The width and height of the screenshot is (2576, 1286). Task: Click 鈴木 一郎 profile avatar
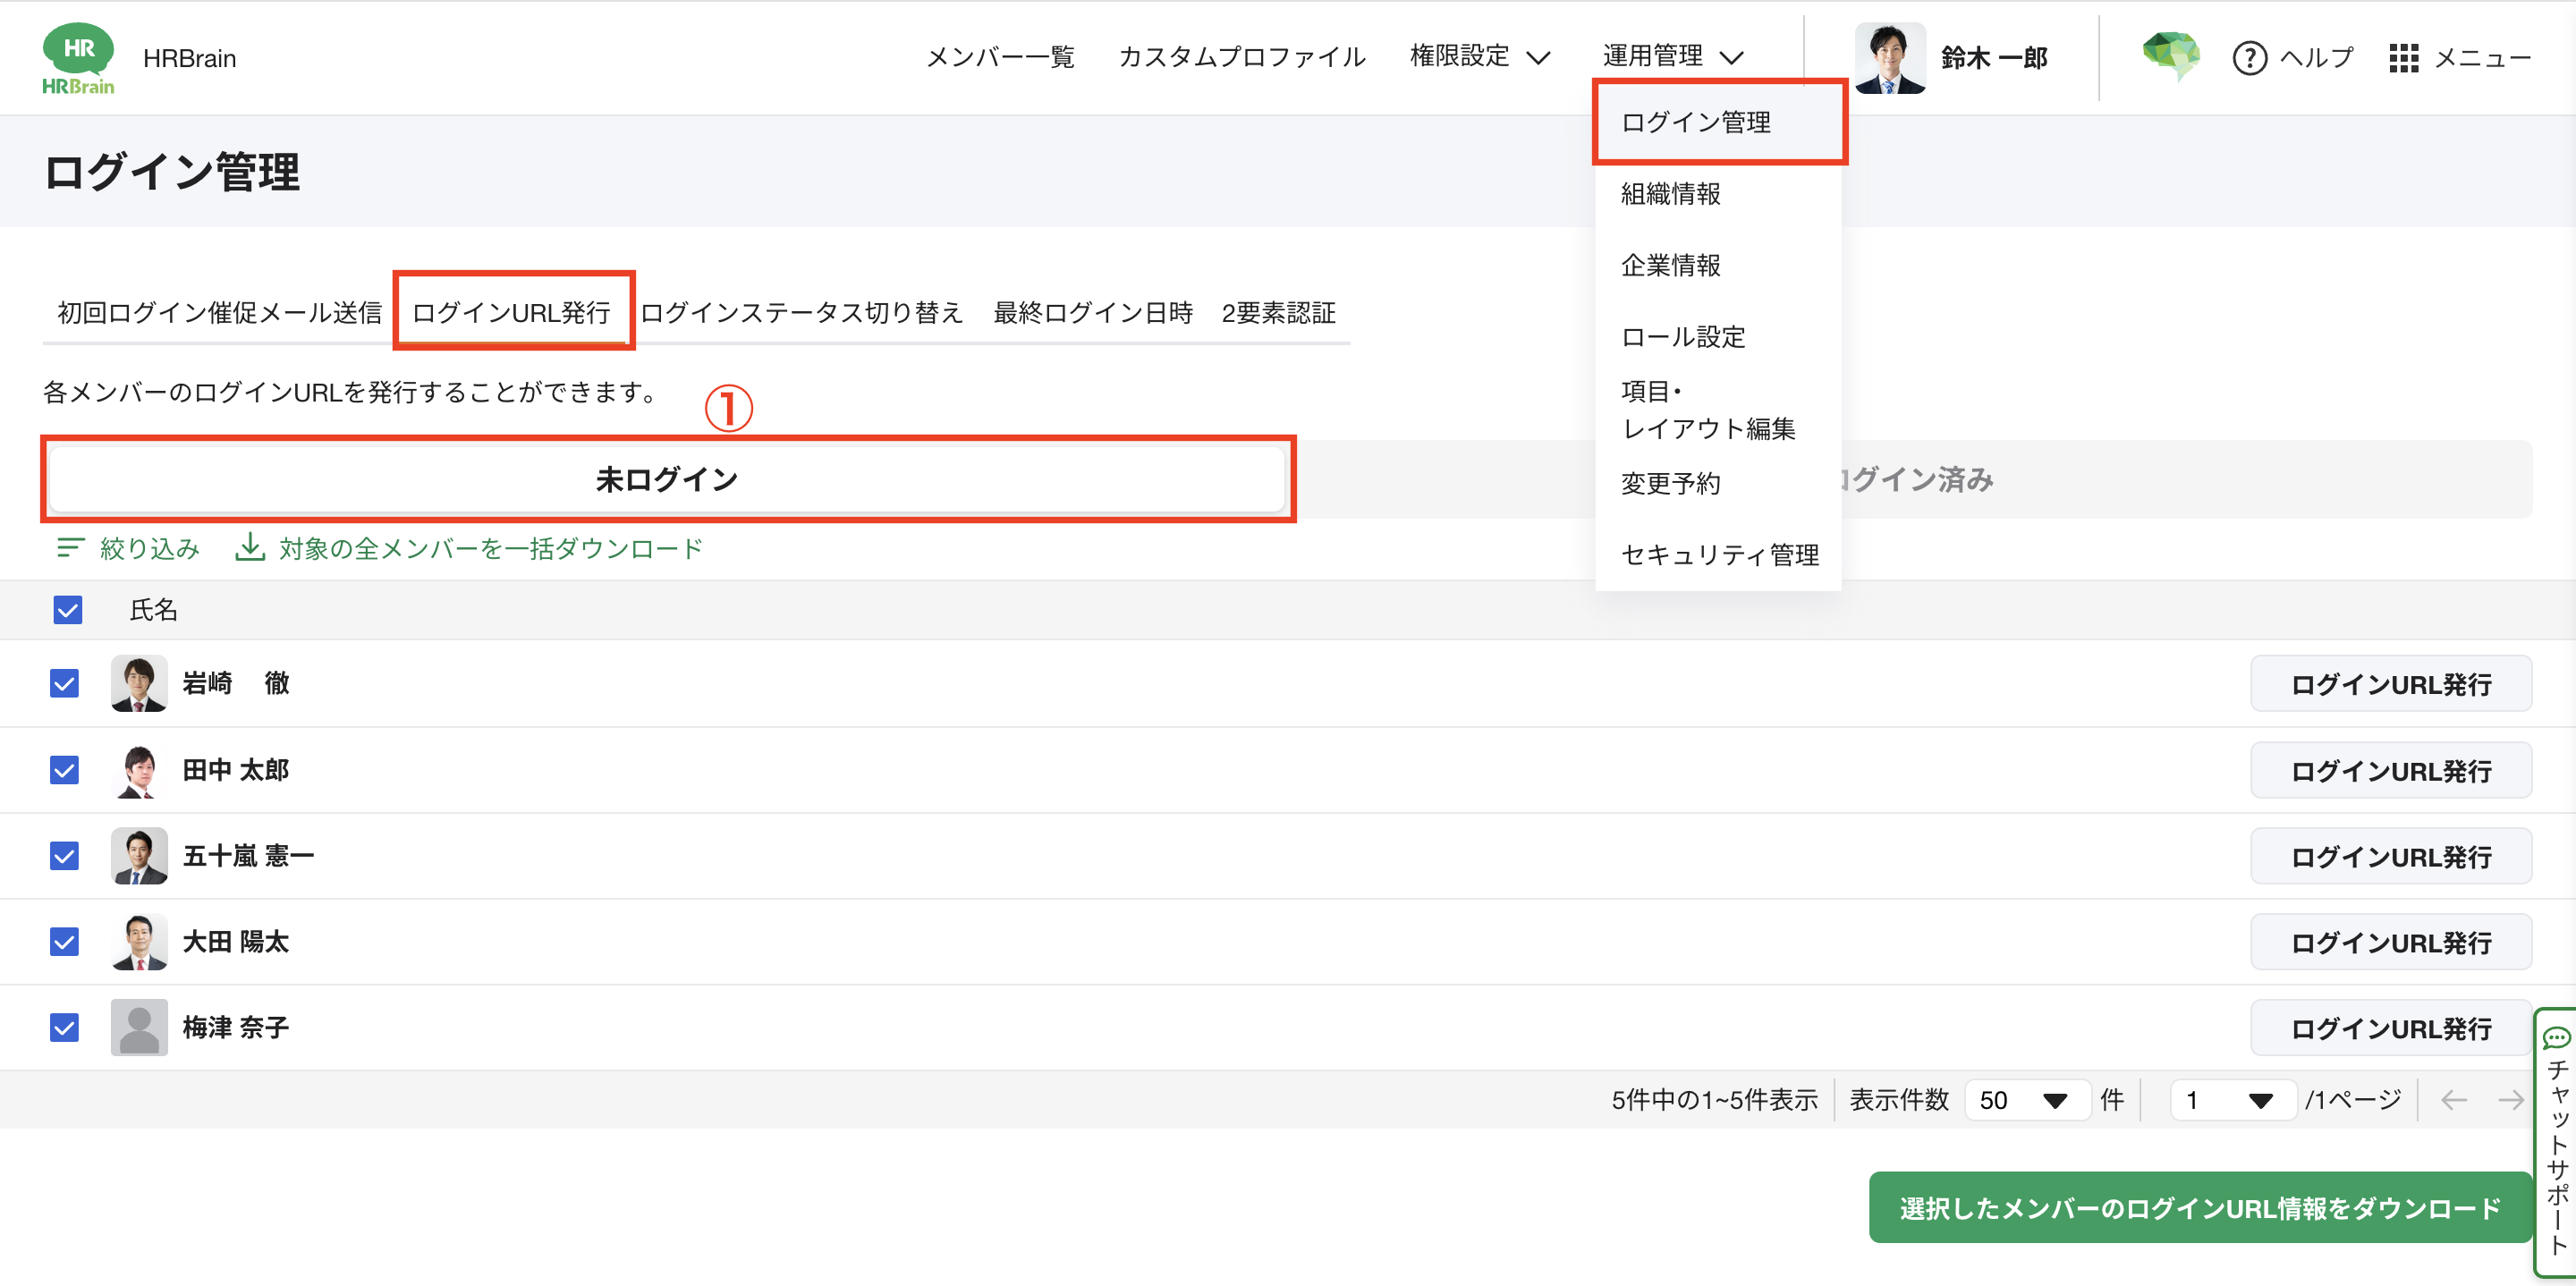pos(1889,58)
